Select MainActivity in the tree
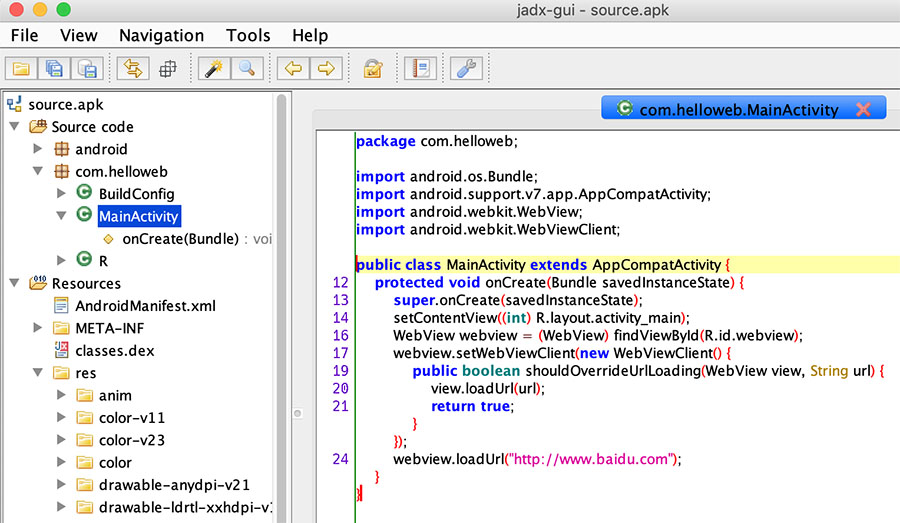Viewport: 900px width, 523px height. [139, 216]
